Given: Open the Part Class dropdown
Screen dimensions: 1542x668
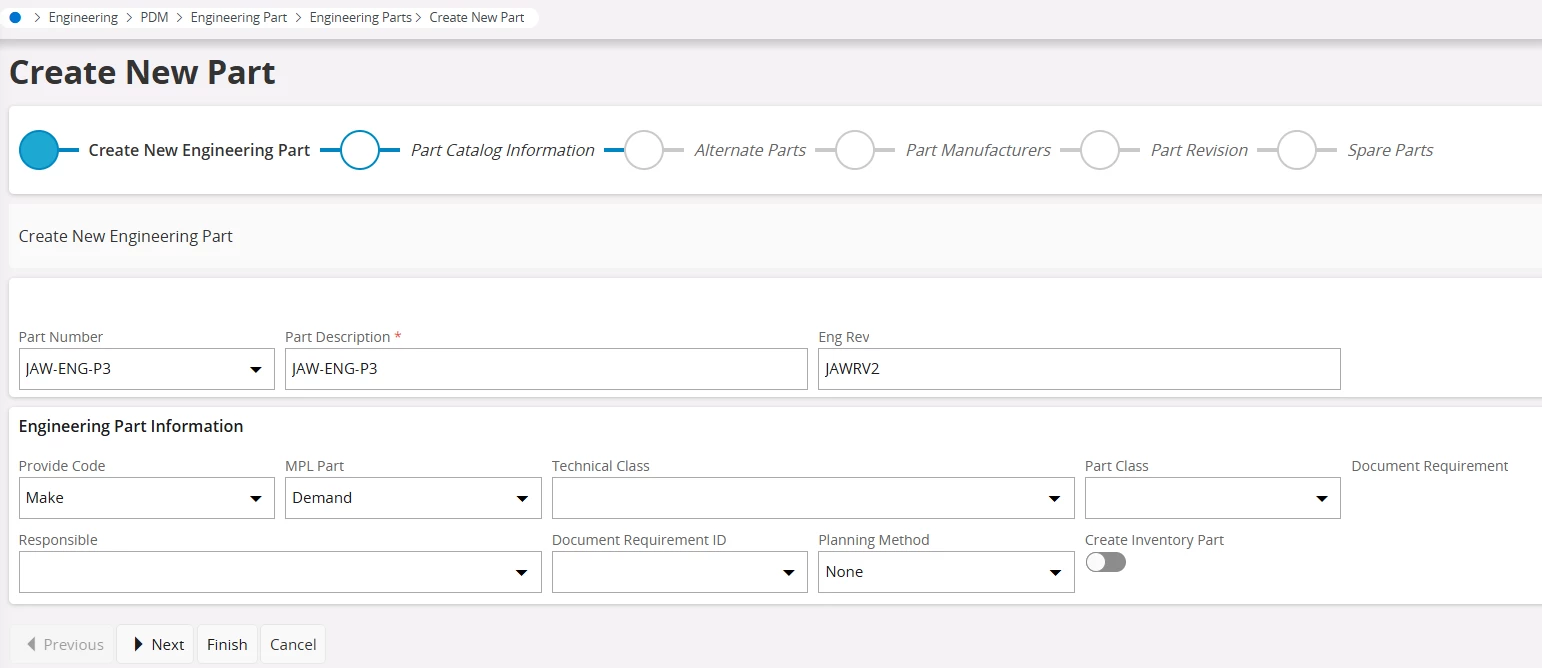Looking at the screenshot, I should point(1321,498).
